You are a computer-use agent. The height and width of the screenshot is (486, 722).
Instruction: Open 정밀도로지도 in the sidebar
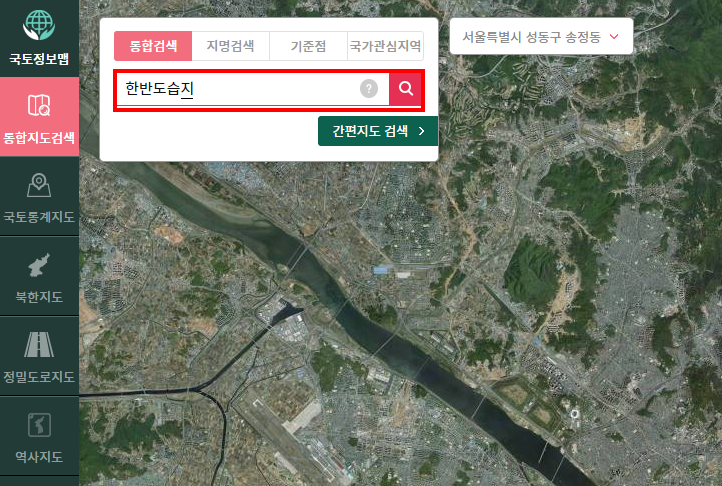click(x=39, y=356)
